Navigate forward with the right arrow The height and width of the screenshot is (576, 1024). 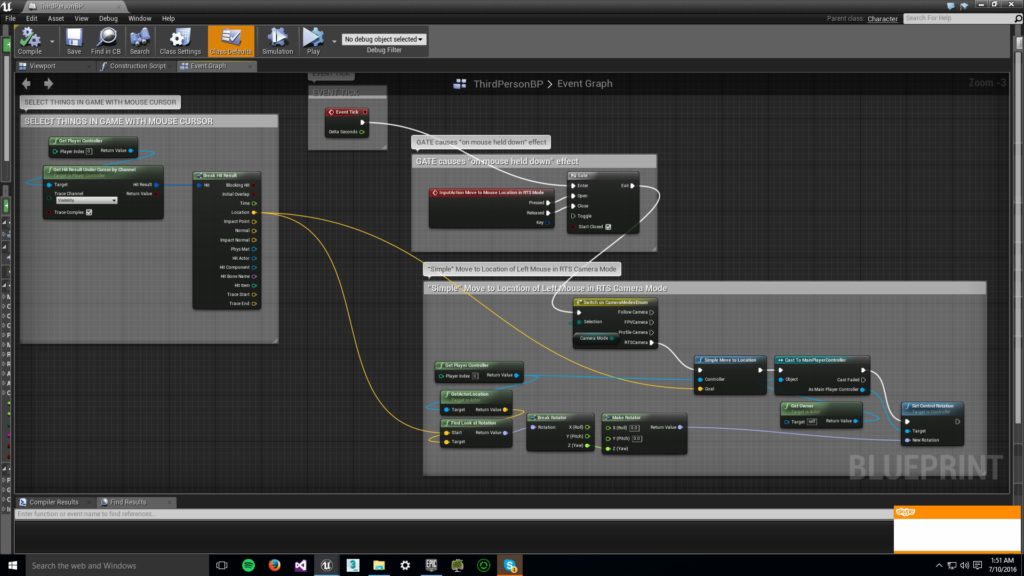click(48, 84)
